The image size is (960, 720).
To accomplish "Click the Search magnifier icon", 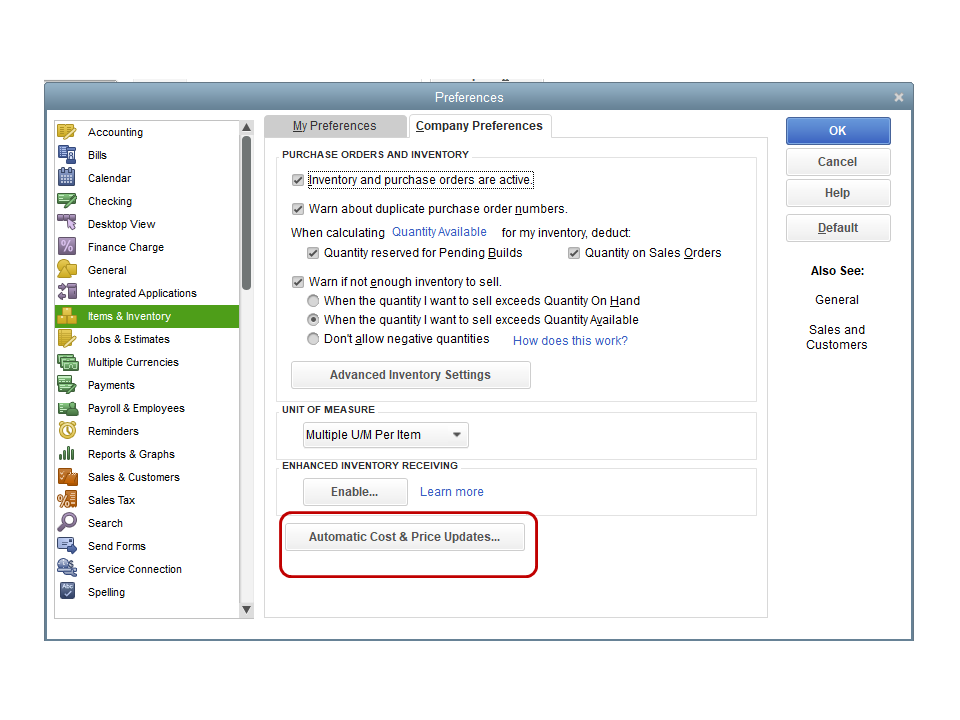I will [67, 522].
